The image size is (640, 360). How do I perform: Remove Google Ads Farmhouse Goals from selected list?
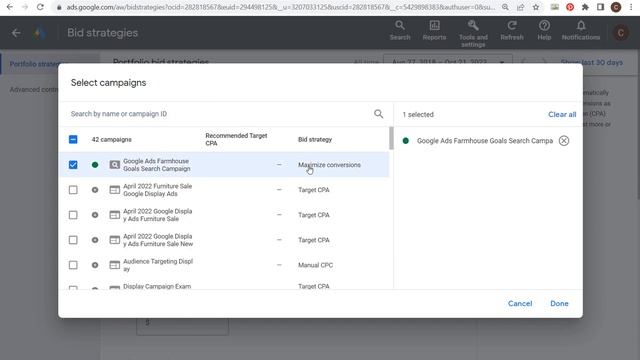click(564, 141)
